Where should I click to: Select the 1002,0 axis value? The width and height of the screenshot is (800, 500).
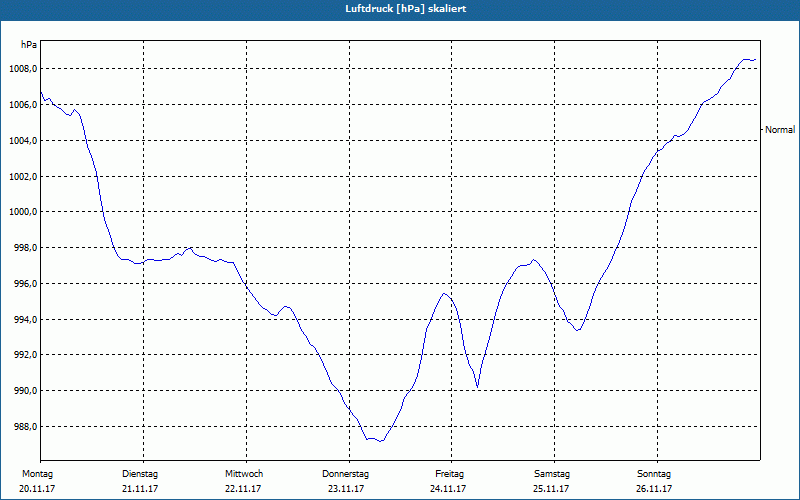point(23,177)
